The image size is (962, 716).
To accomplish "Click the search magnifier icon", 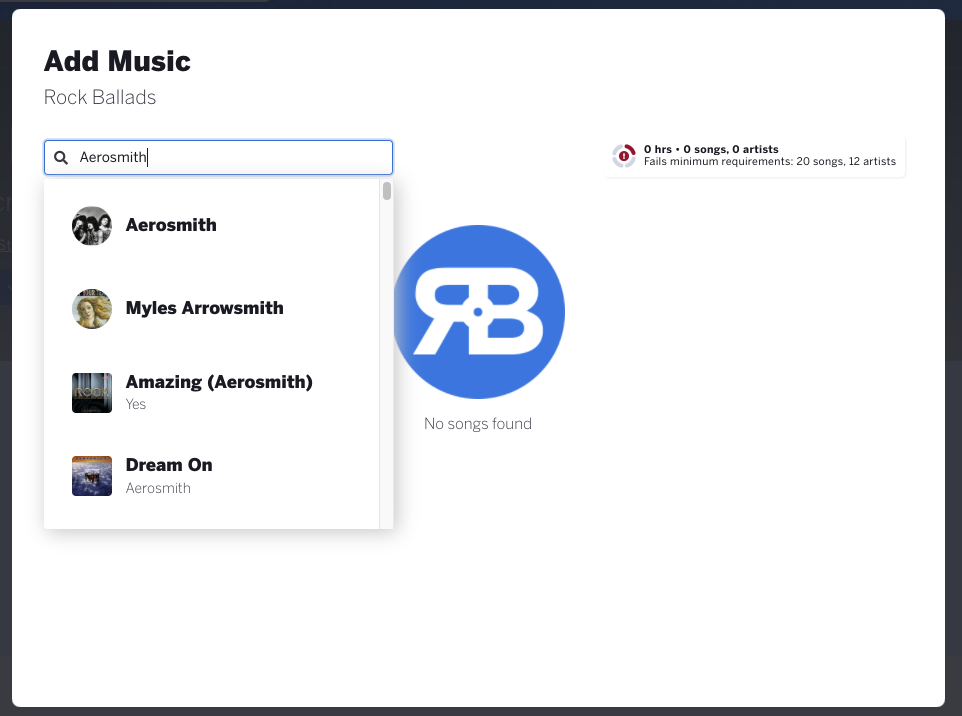I will [x=61, y=158].
